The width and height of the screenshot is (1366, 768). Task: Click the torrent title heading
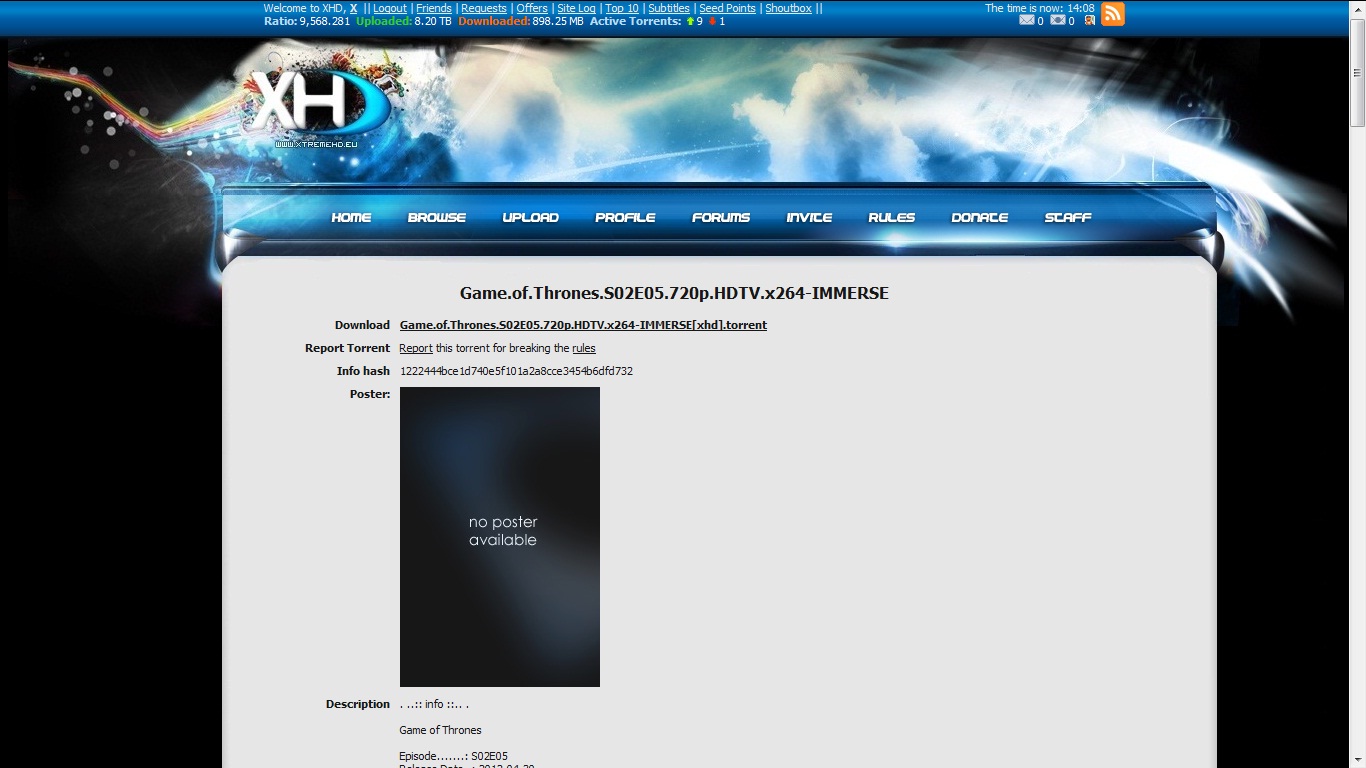(674, 293)
